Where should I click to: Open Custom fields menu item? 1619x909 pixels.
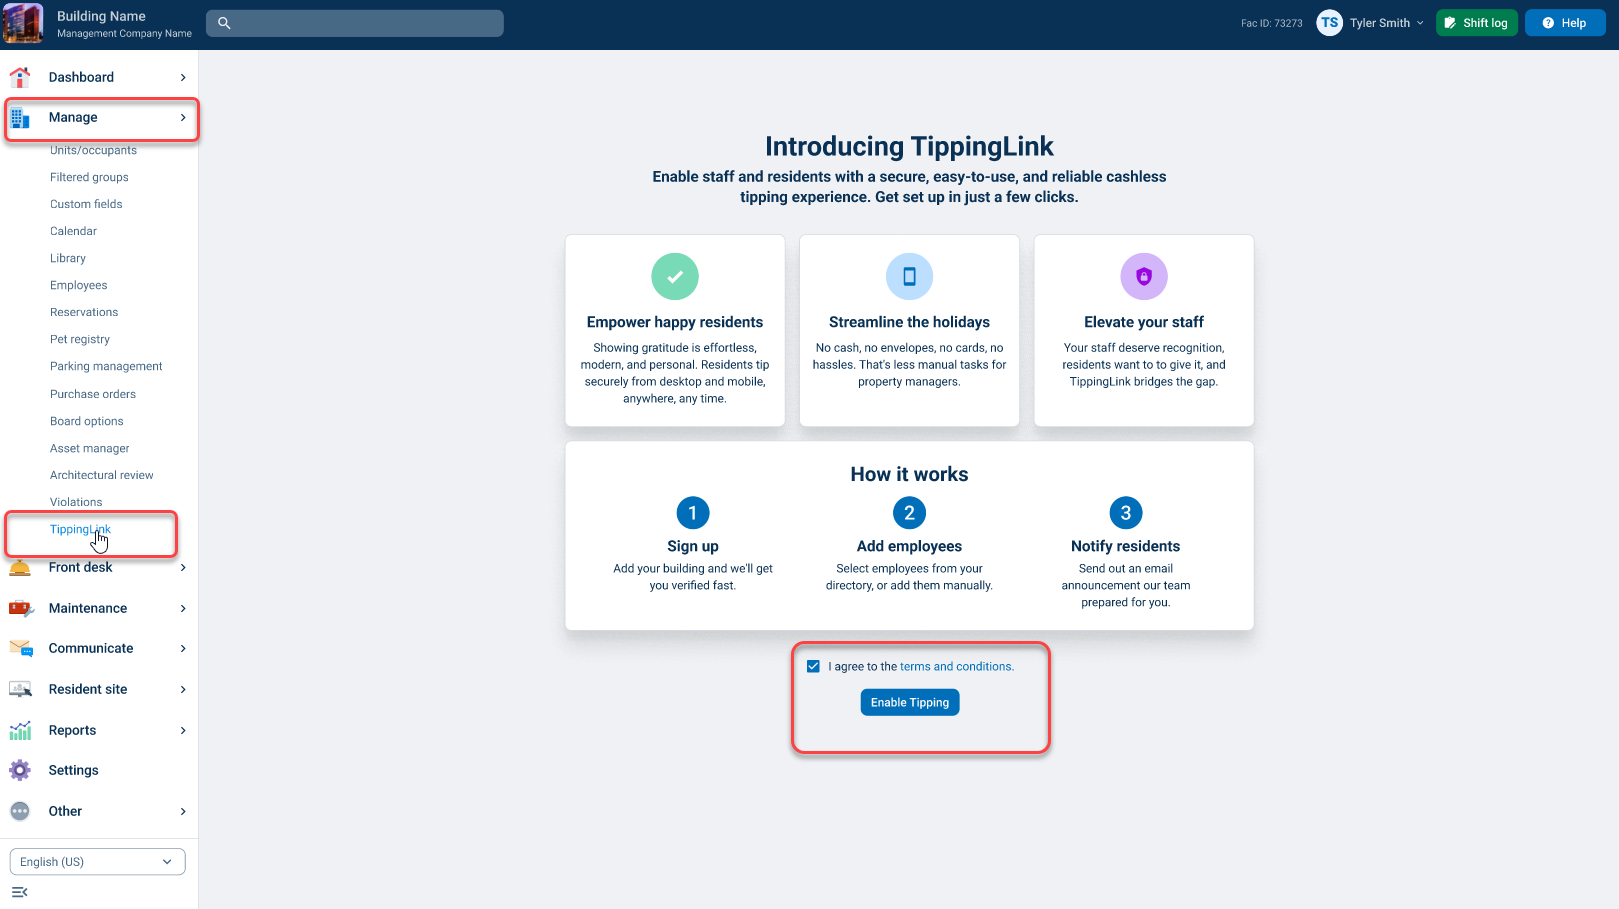click(x=86, y=204)
